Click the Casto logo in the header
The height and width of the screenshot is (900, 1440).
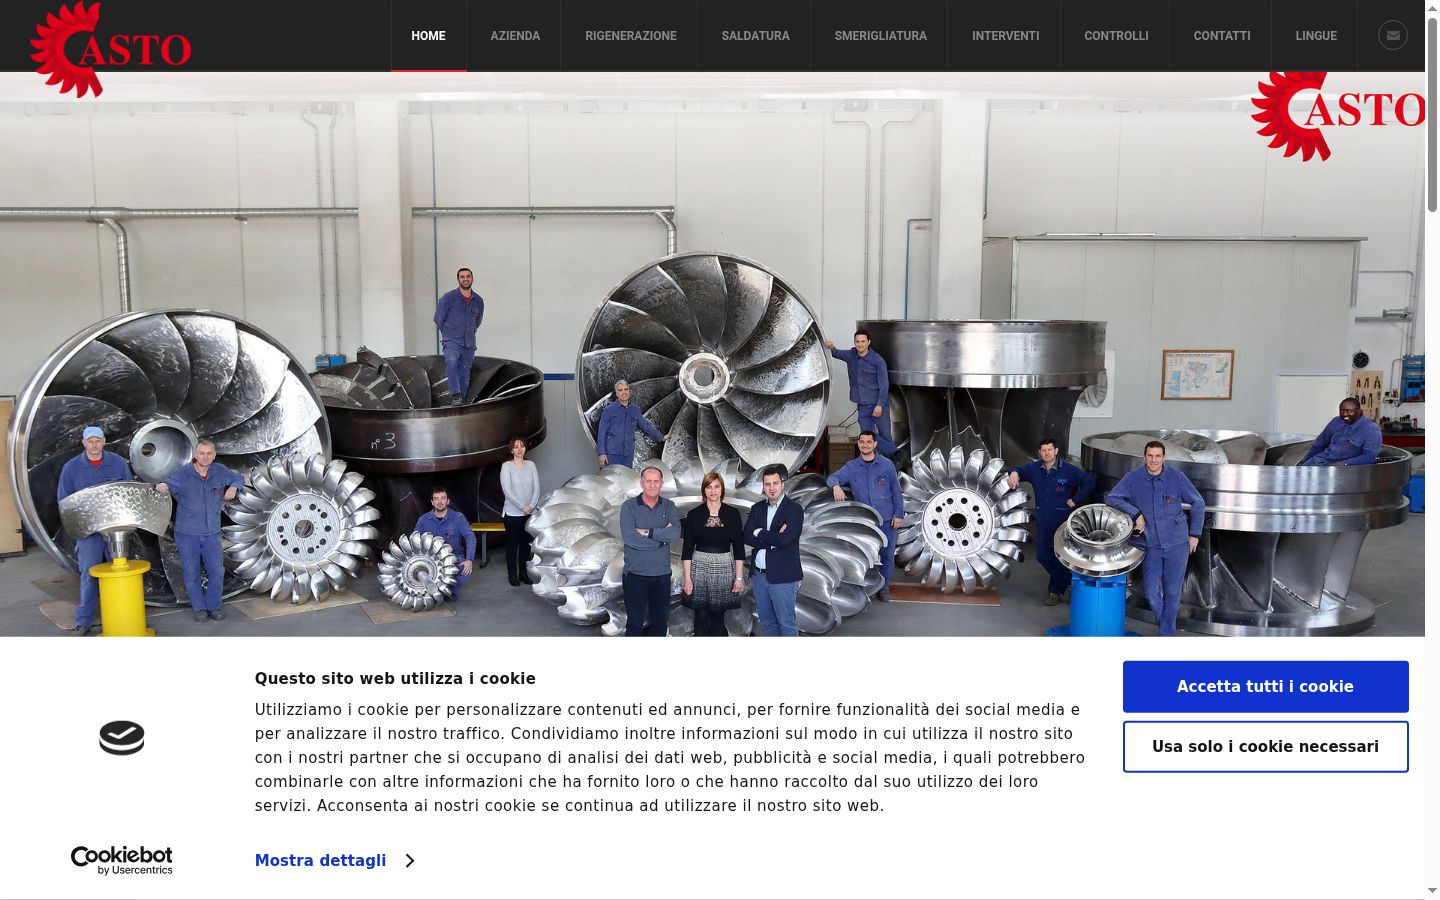coord(110,49)
